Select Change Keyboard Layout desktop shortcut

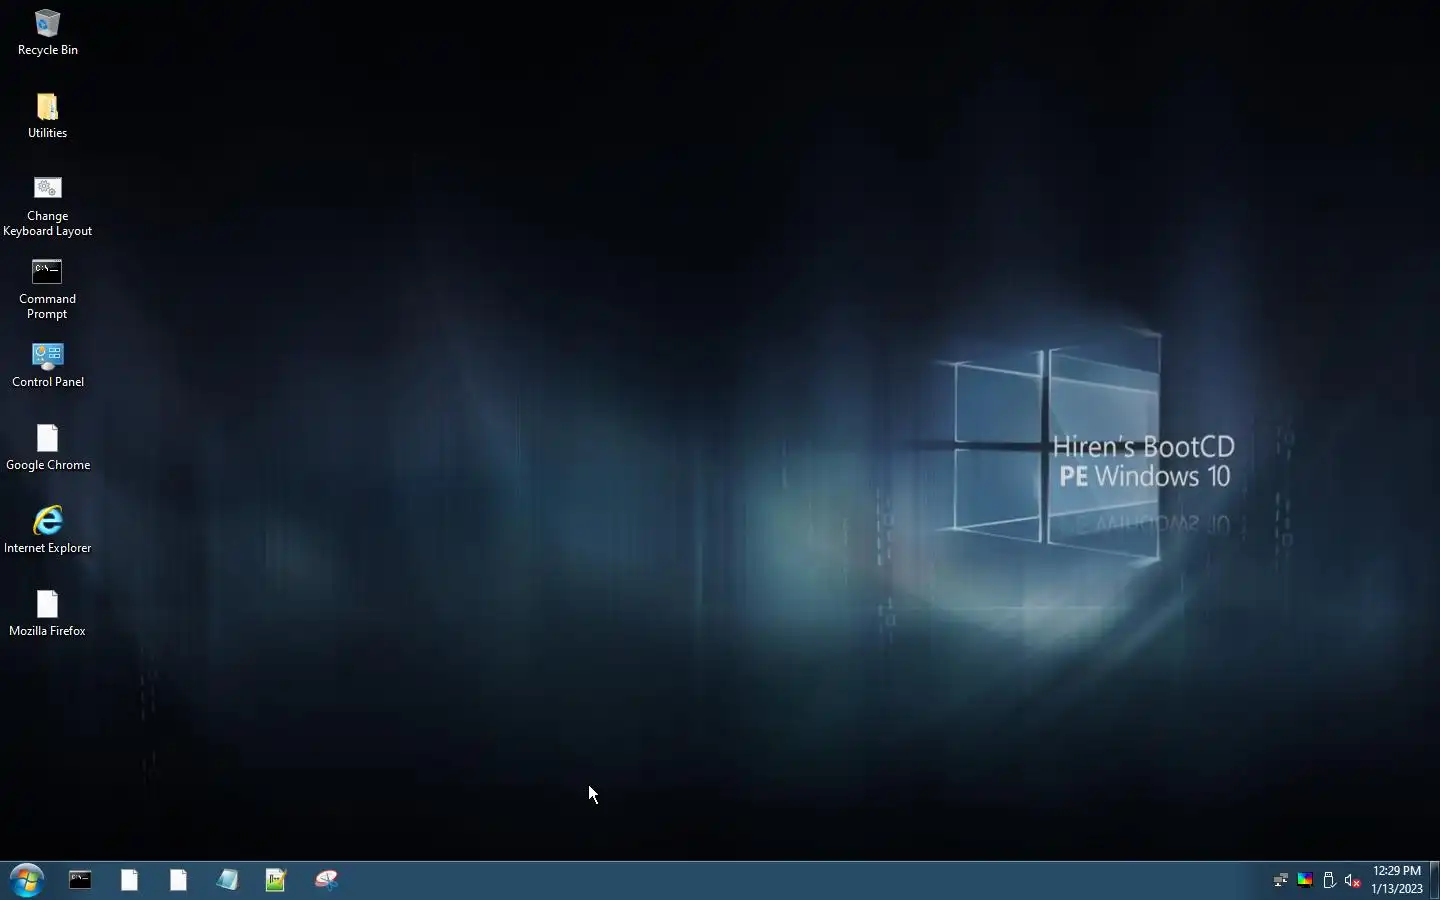(x=47, y=207)
